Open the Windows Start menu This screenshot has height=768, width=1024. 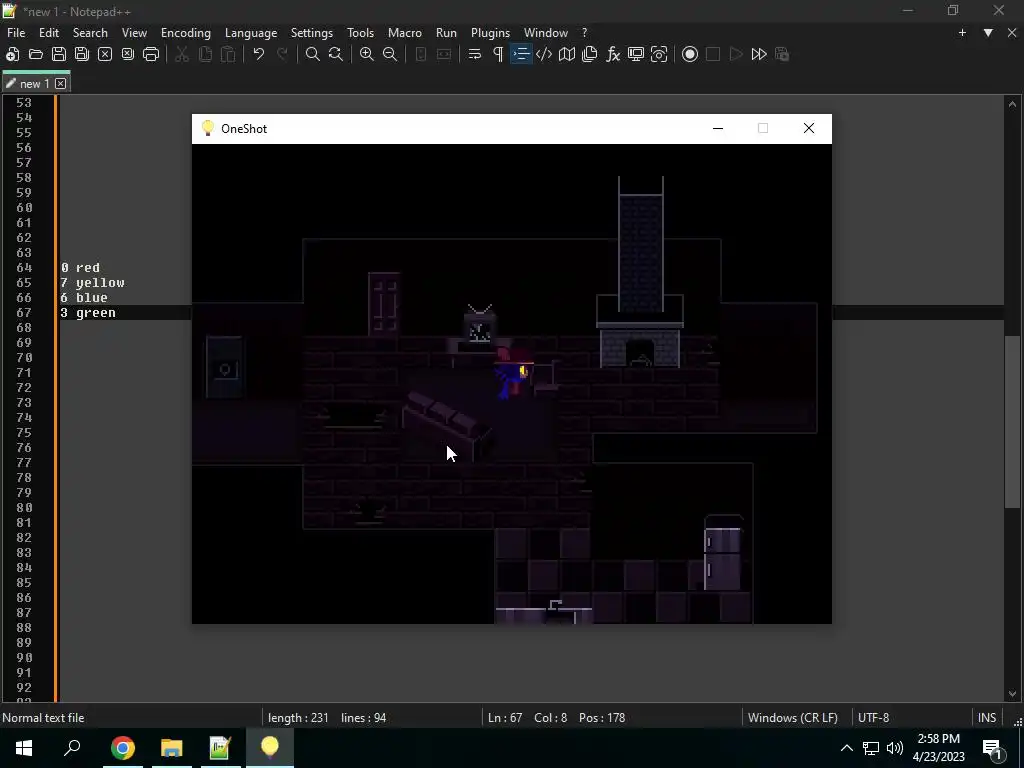tap(24, 748)
